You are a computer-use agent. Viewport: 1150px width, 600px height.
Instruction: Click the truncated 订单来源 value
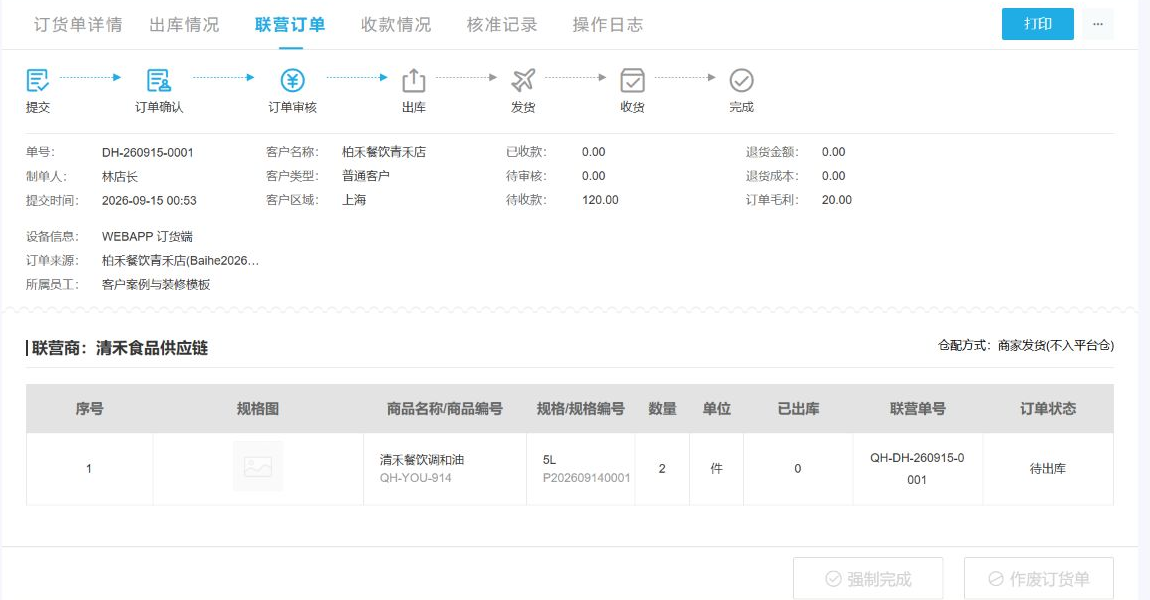pos(180,260)
